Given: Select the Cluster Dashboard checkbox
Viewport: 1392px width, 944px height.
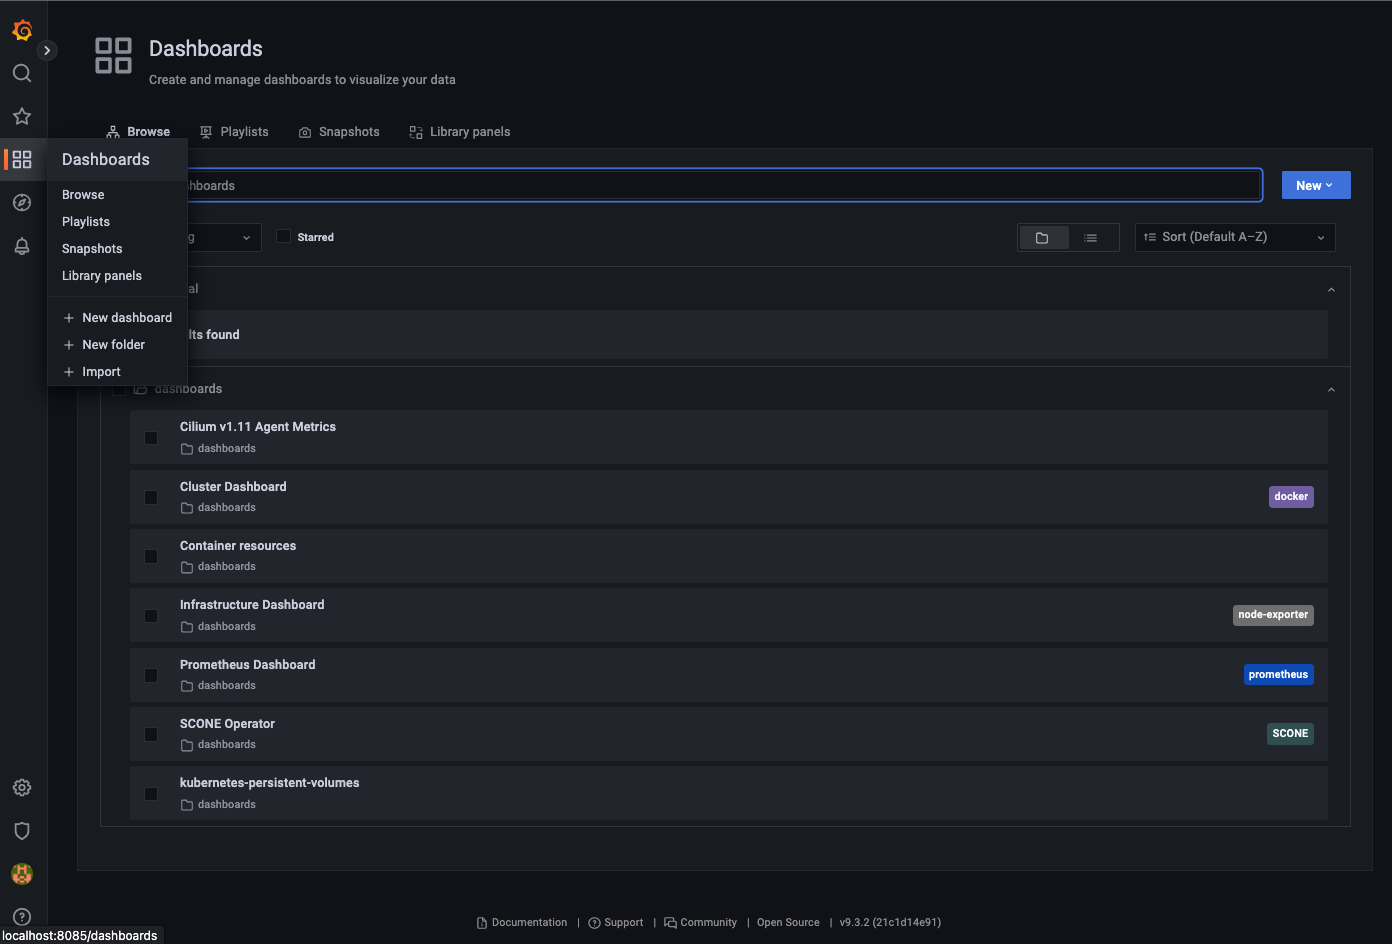Looking at the screenshot, I should (151, 497).
